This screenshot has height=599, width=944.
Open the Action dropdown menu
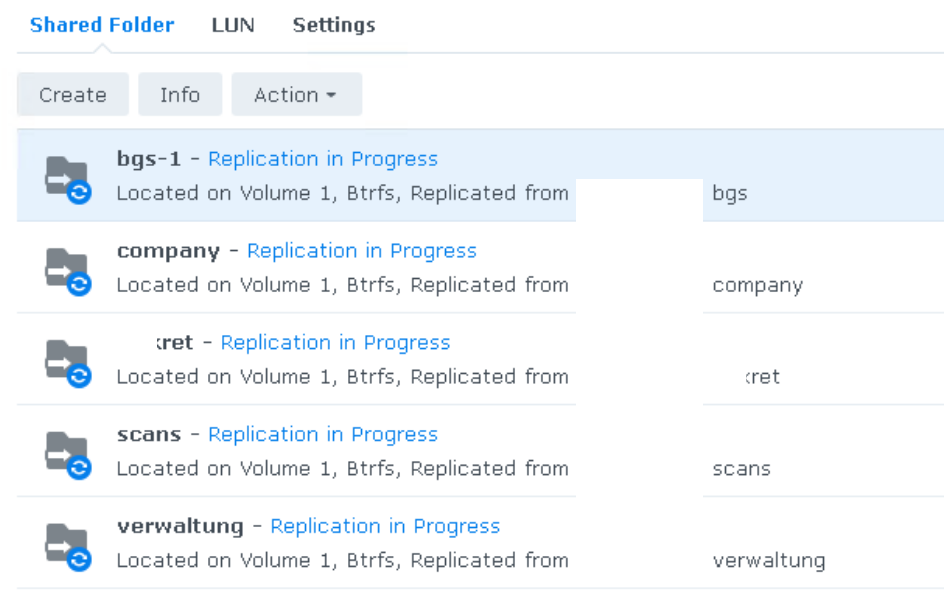tap(296, 95)
